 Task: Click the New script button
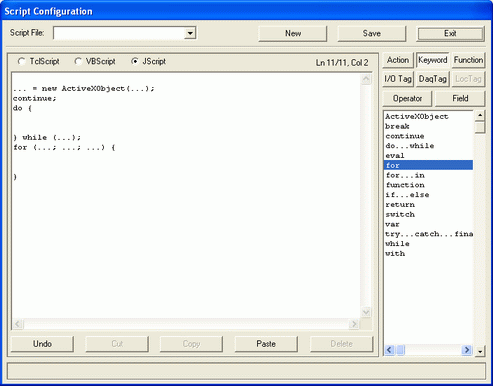coord(293,34)
